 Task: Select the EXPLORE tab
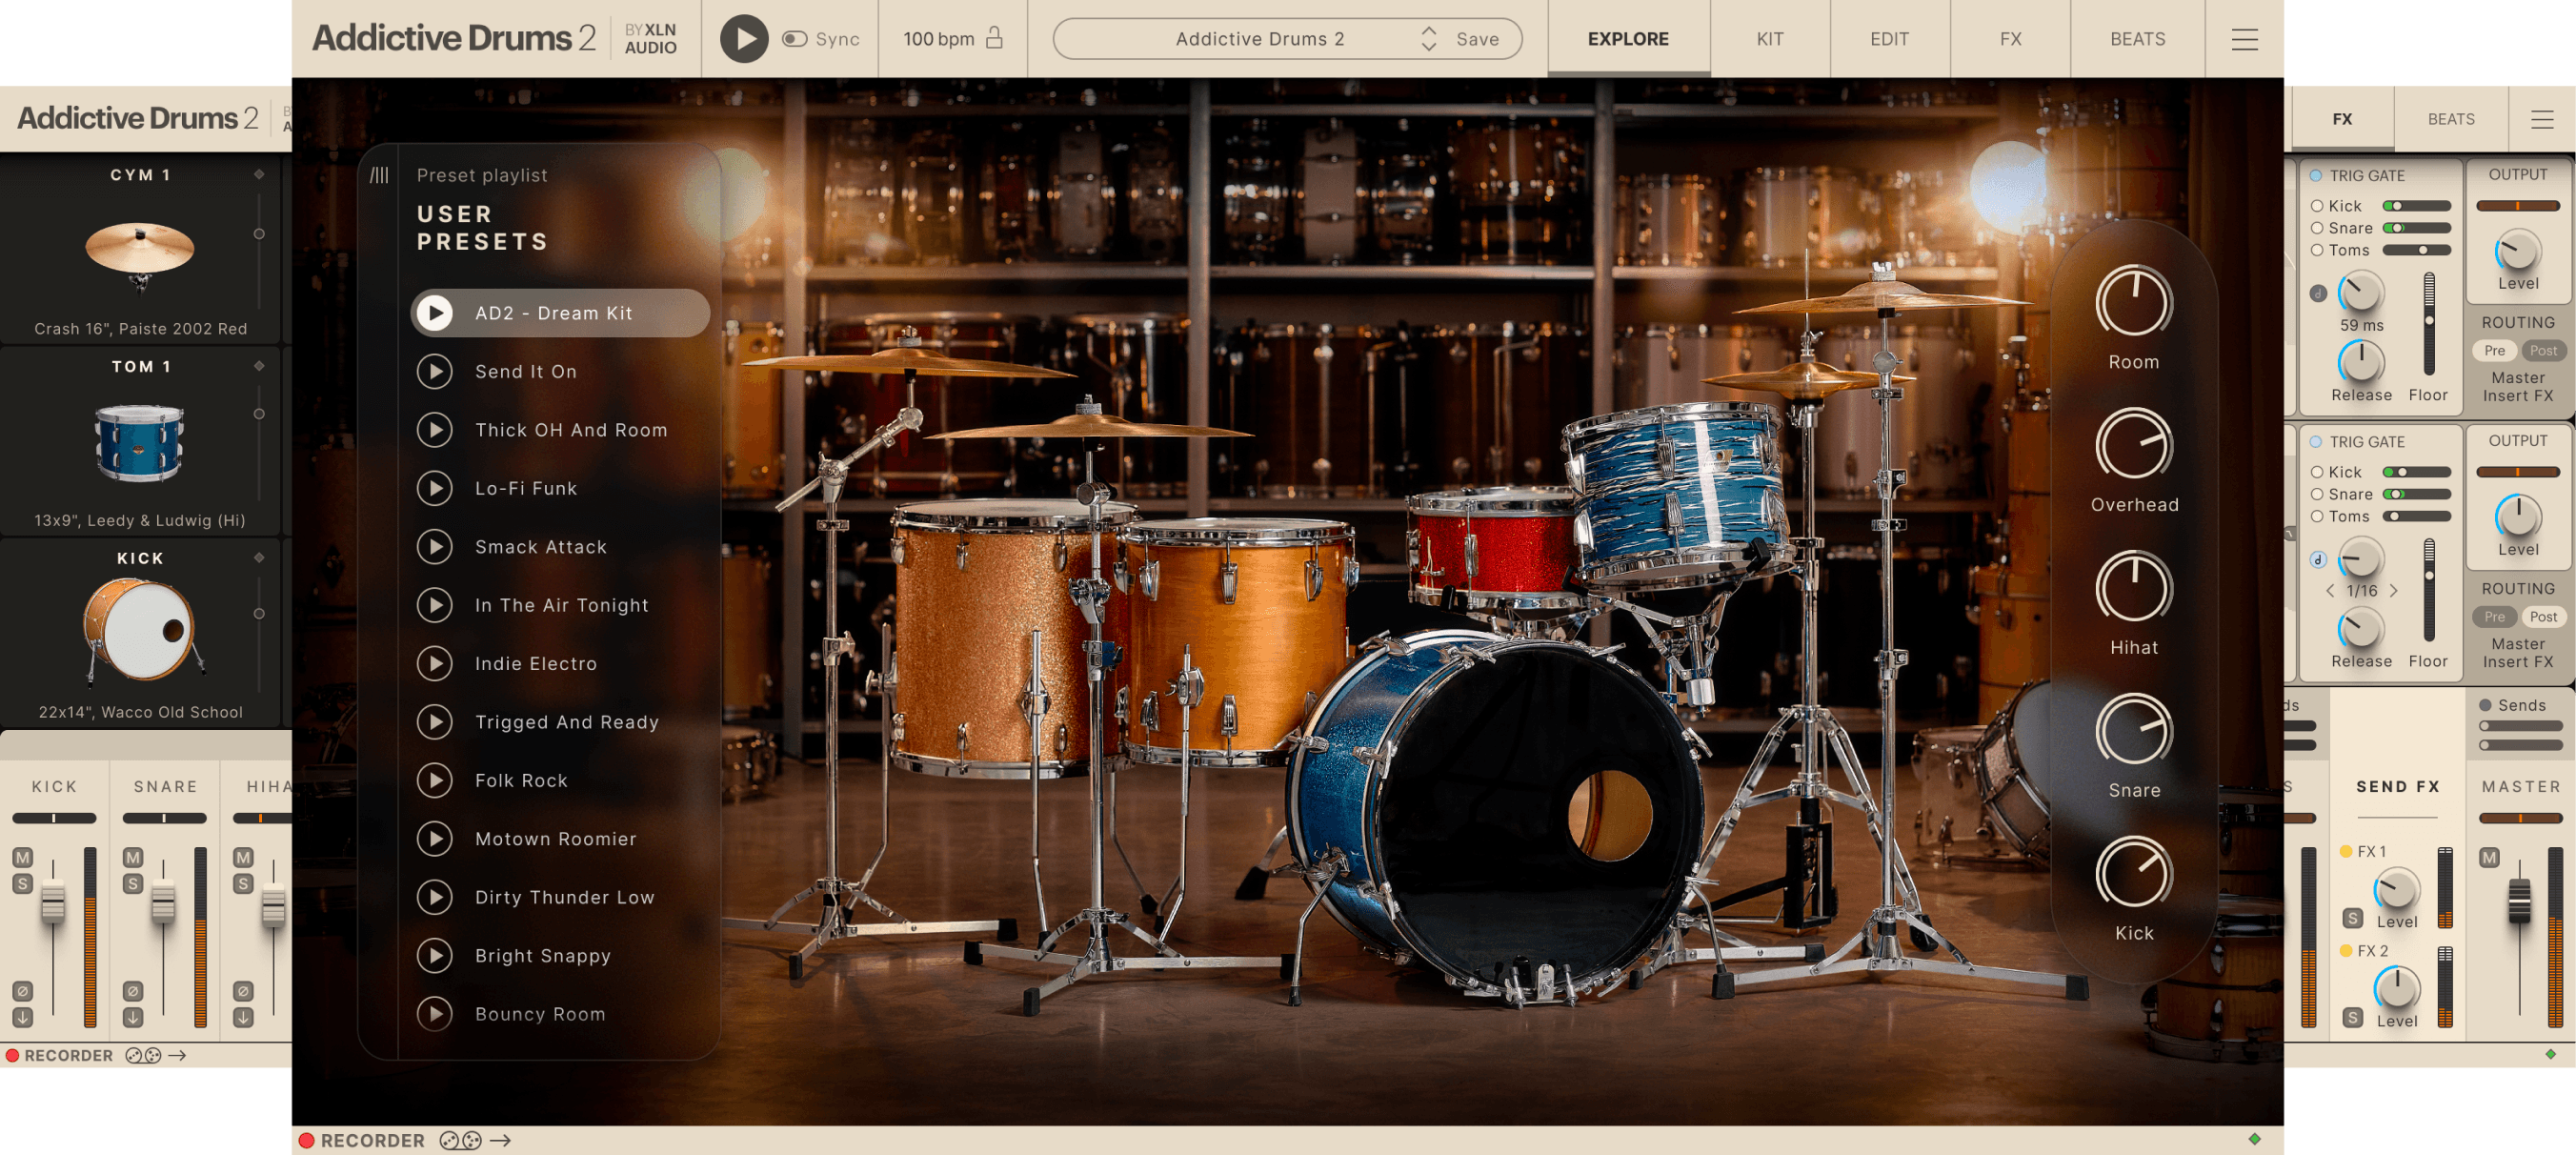tap(1626, 39)
